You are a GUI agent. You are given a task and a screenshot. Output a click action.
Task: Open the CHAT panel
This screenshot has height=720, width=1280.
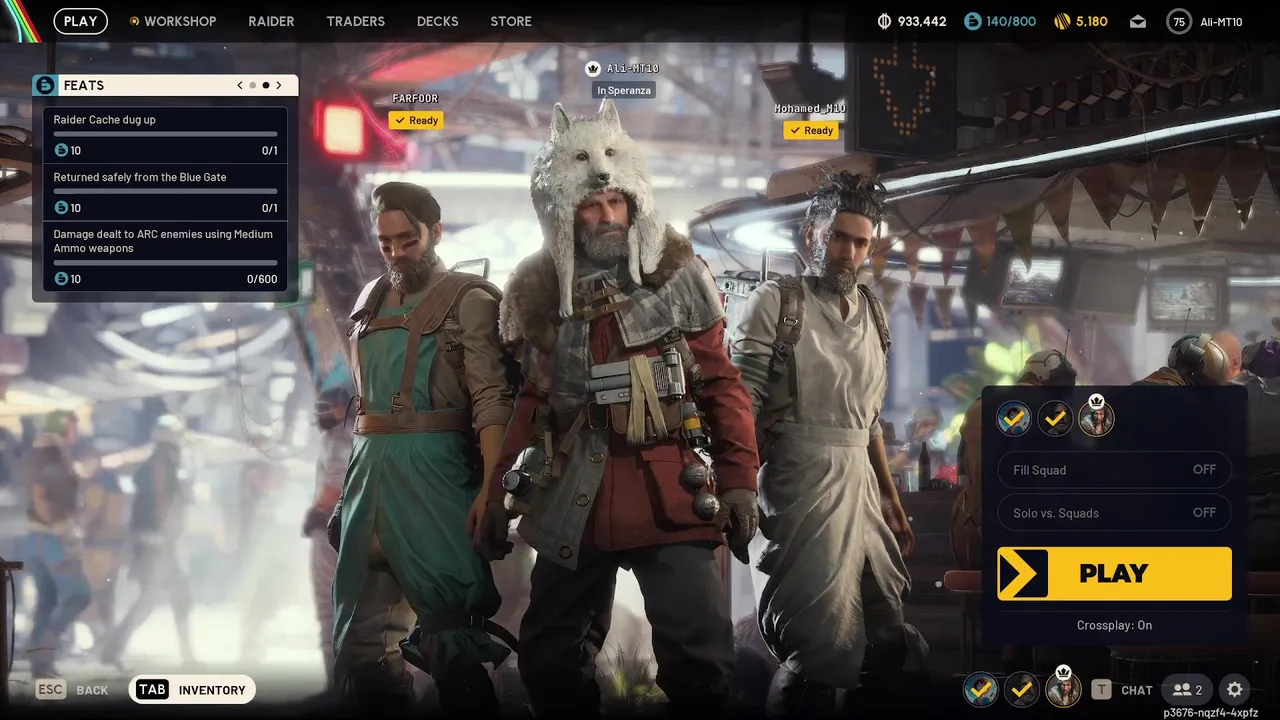(x=1137, y=690)
